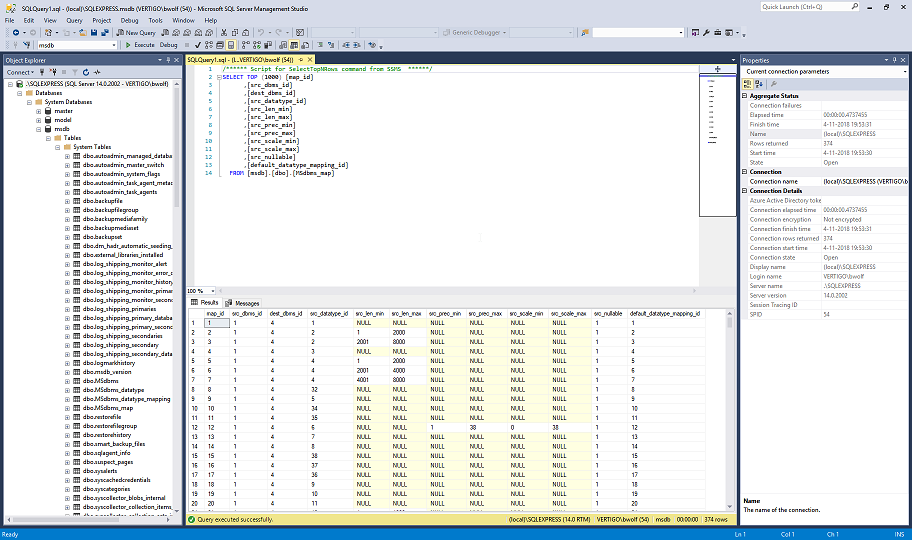Image resolution: width=912 pixels, height=540 pixels.
Task: Click the results grid vertical scrollbar
Action: tap(729, 410)
